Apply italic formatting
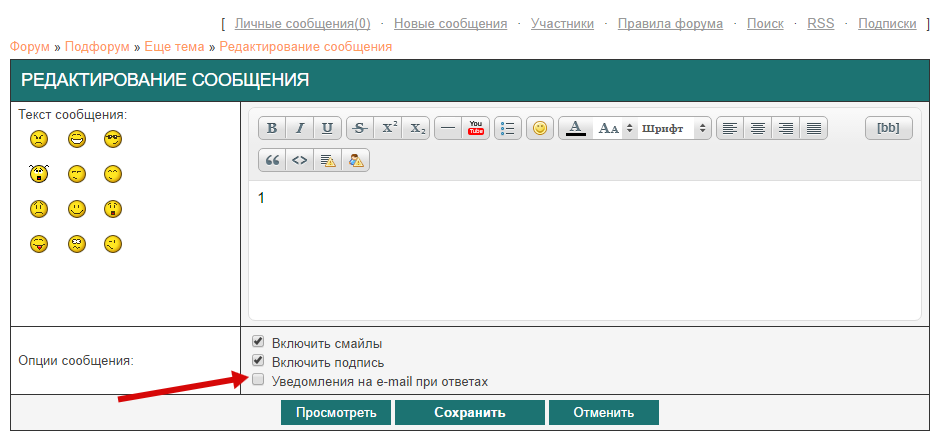 pyautogui.click(x=300, y=129)
